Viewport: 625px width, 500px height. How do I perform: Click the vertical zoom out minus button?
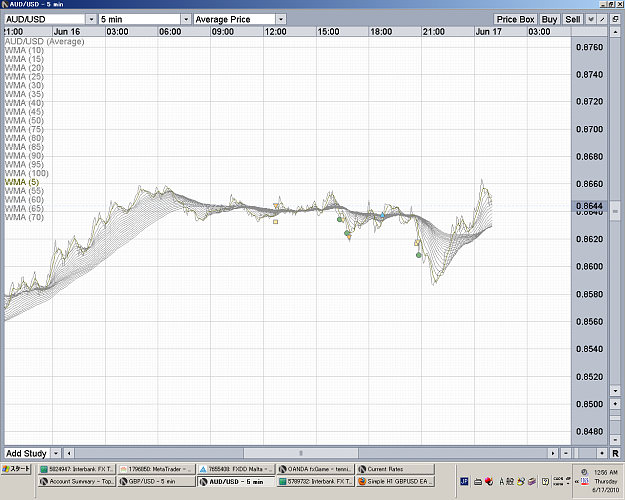(615, 439)
